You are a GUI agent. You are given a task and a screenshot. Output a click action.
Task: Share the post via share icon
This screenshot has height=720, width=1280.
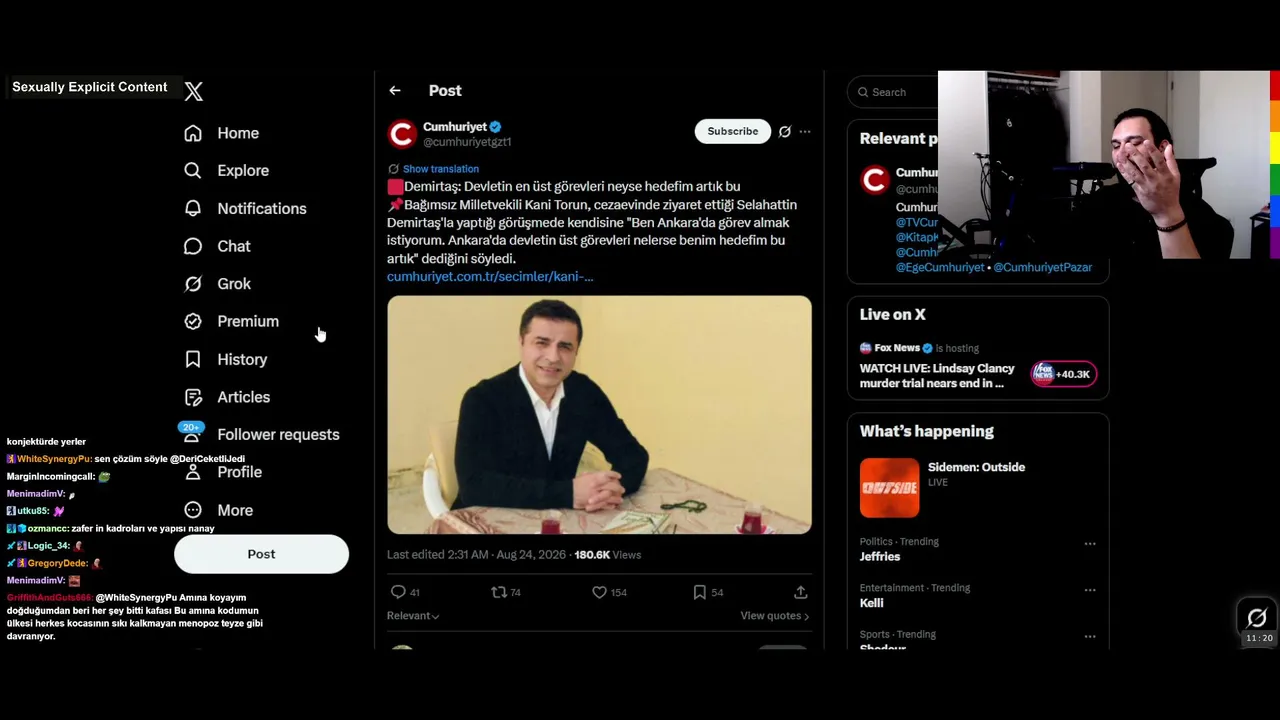click(x=800, y=592)
